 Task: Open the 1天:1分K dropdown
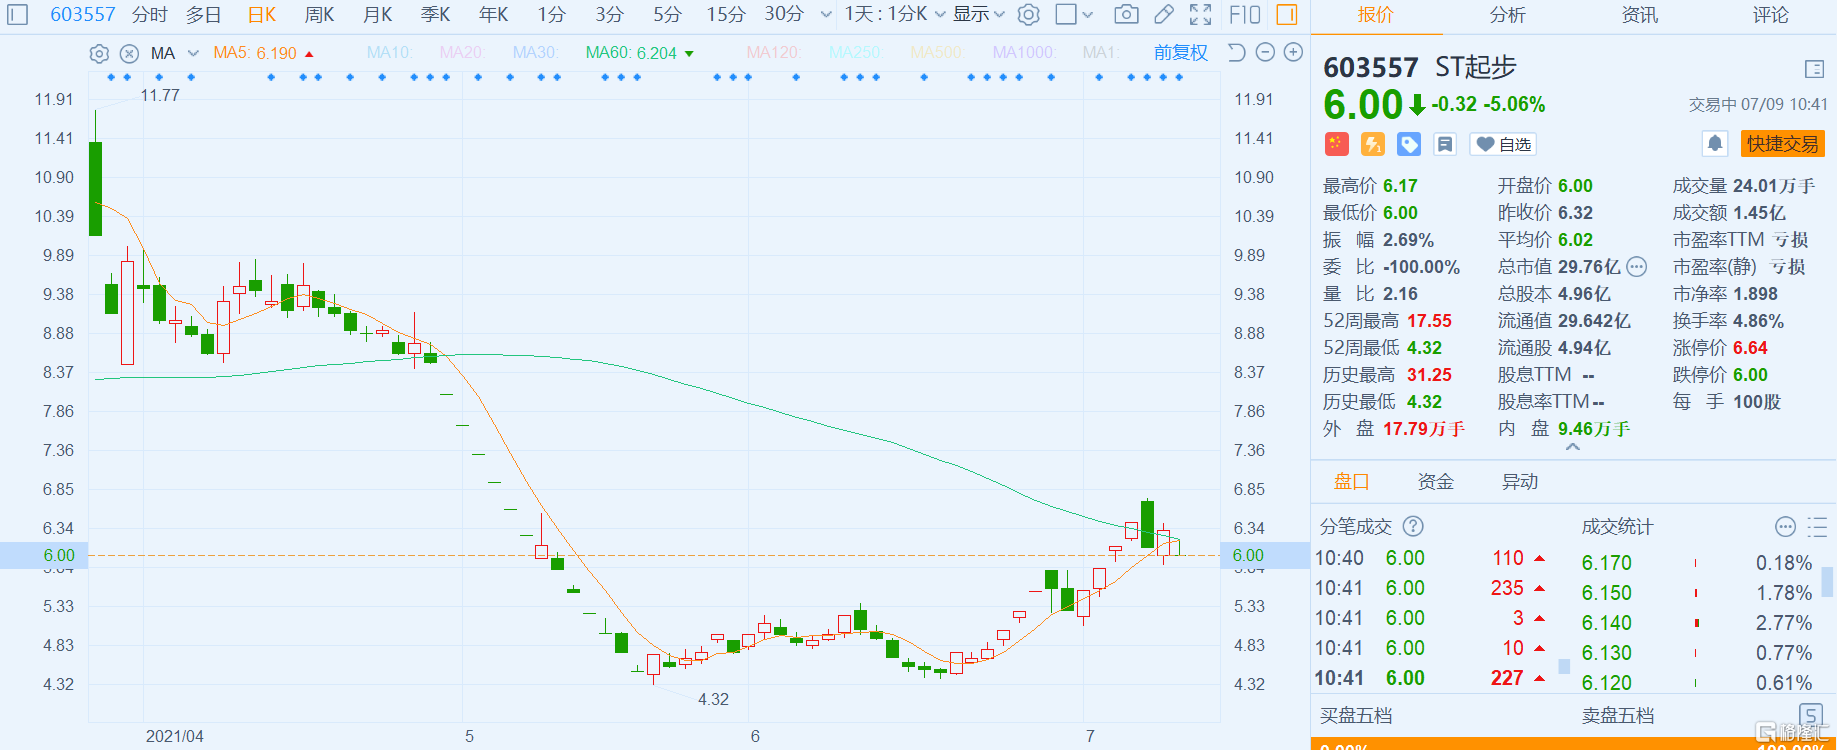pyautogui.click(x=895, y=14)
